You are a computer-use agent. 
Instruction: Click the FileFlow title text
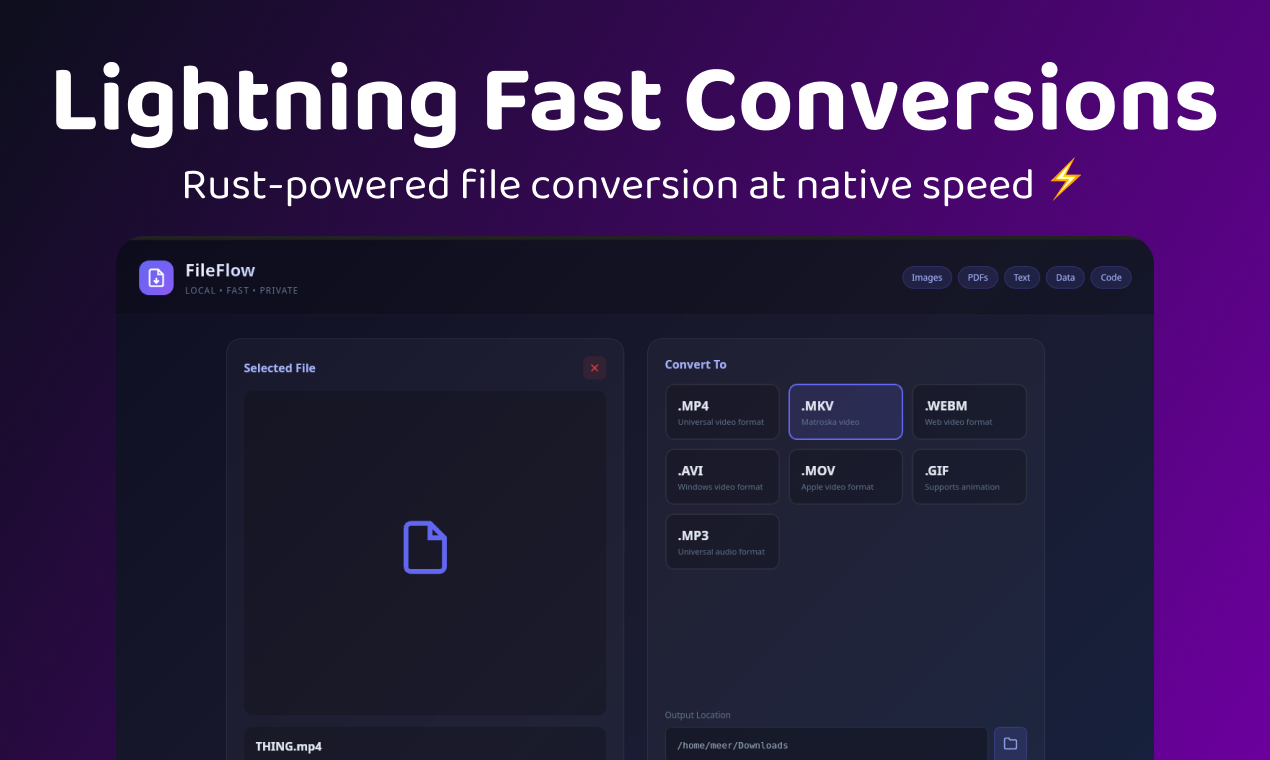pos(219,269)
